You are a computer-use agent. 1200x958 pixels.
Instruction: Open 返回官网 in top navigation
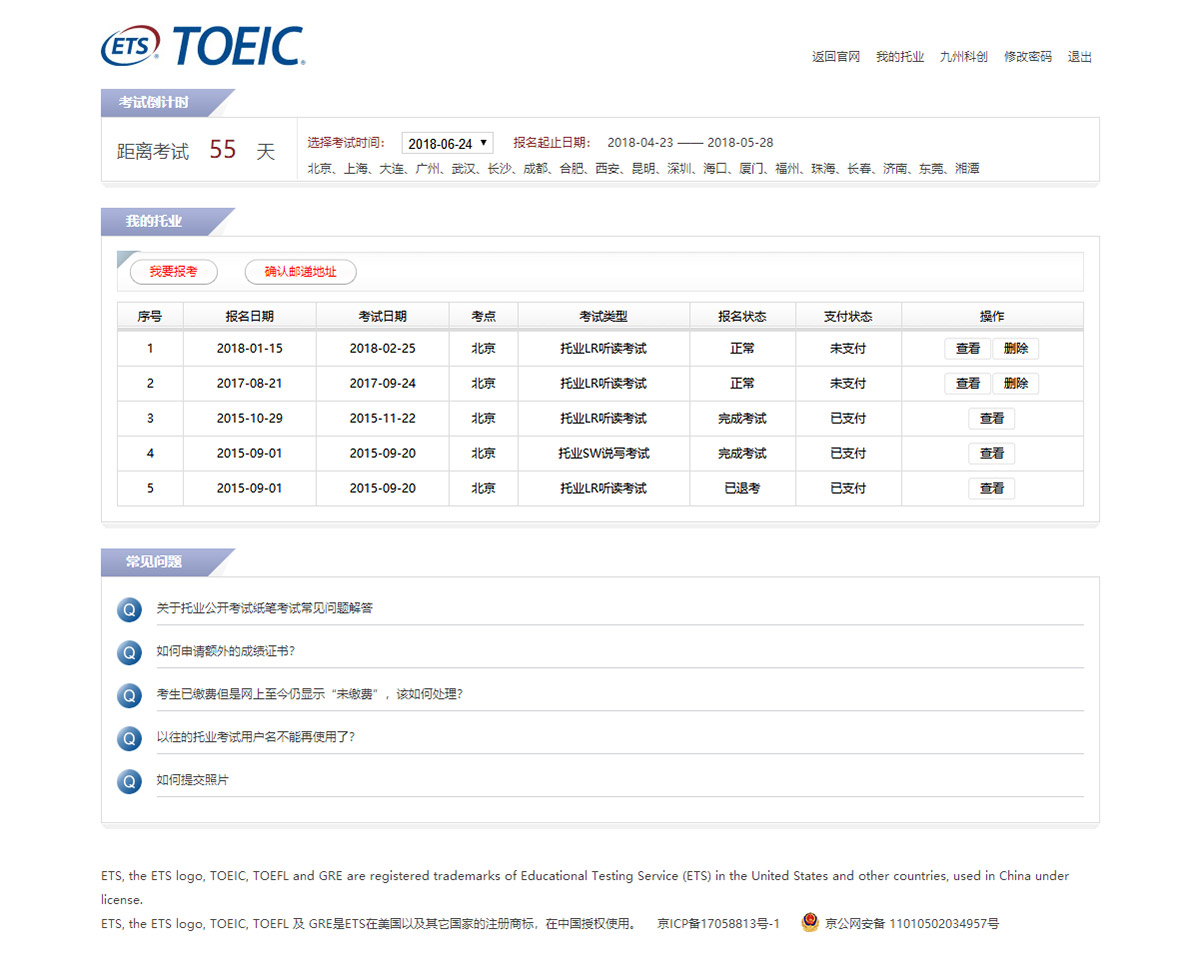[x=835, y=57]
